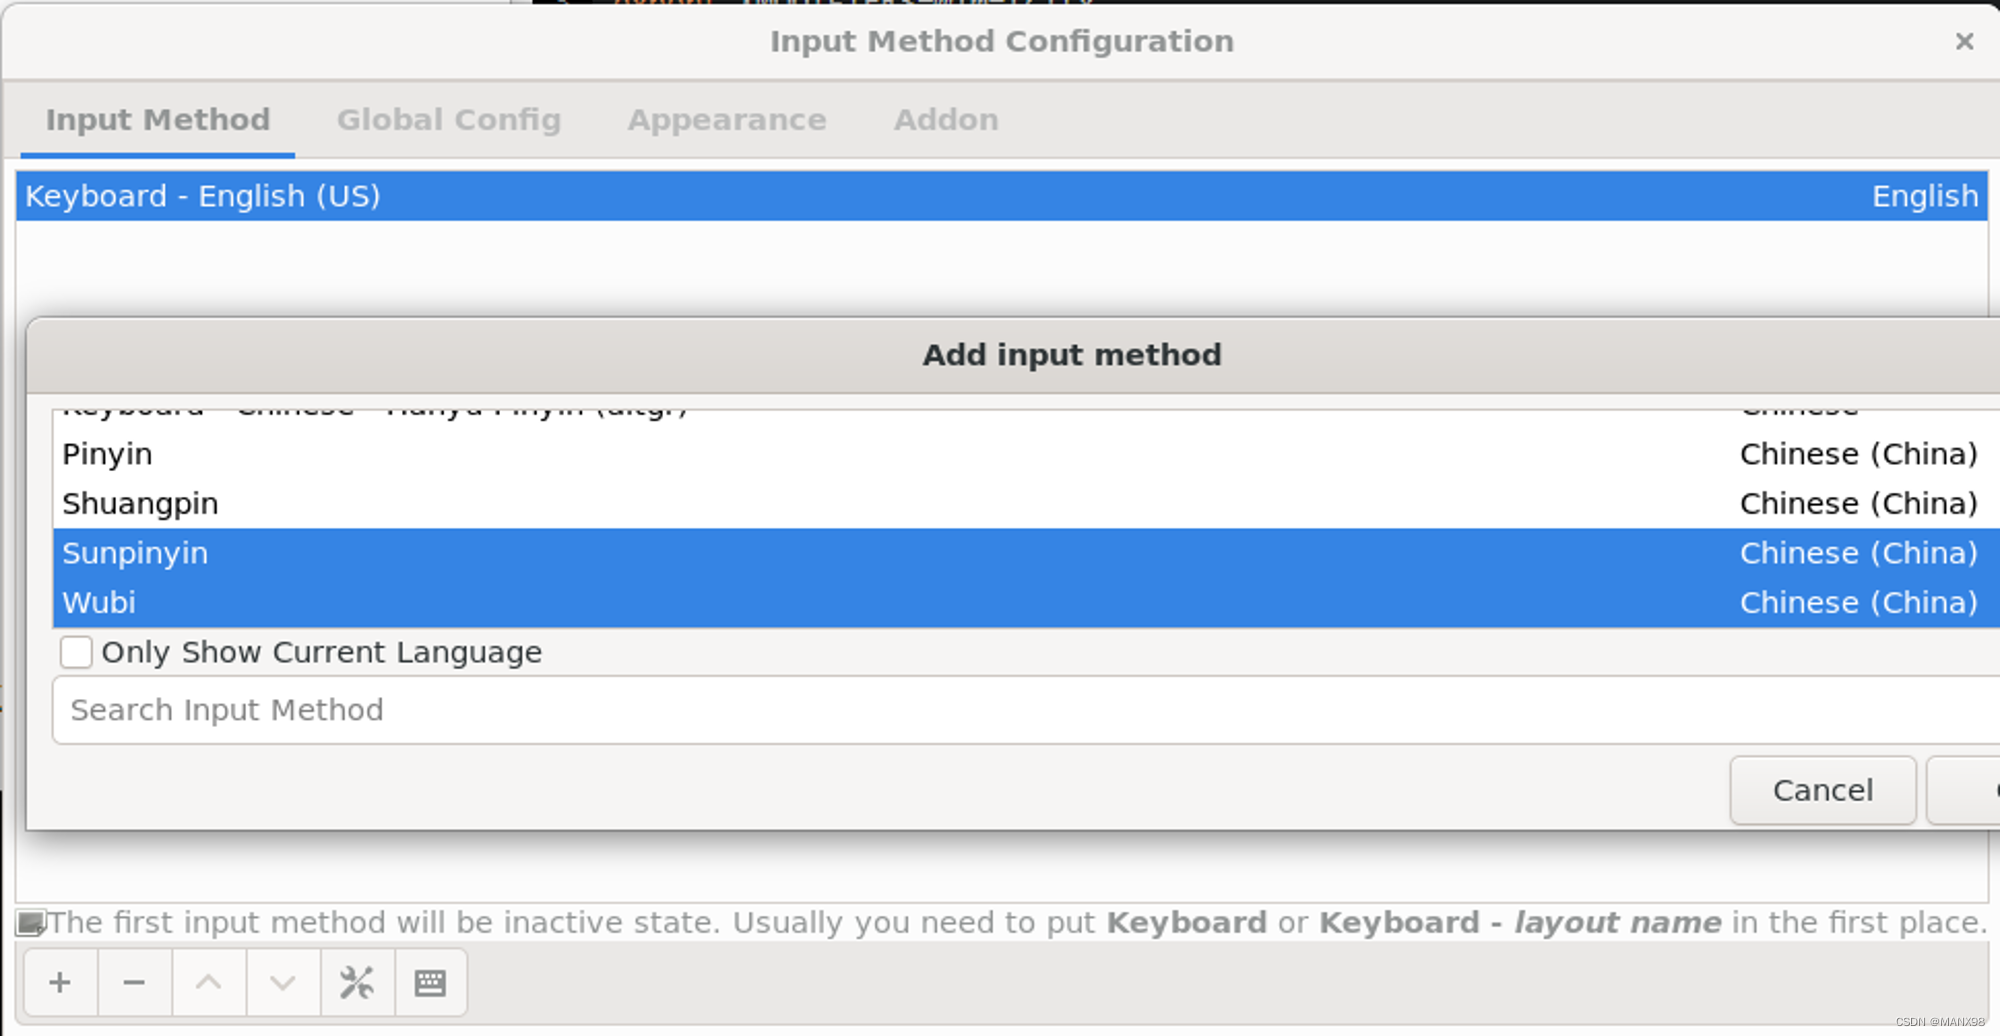Open input method configure tools icon
Viewport: 2000px width, 1036px height.
[x=357, y=983]
